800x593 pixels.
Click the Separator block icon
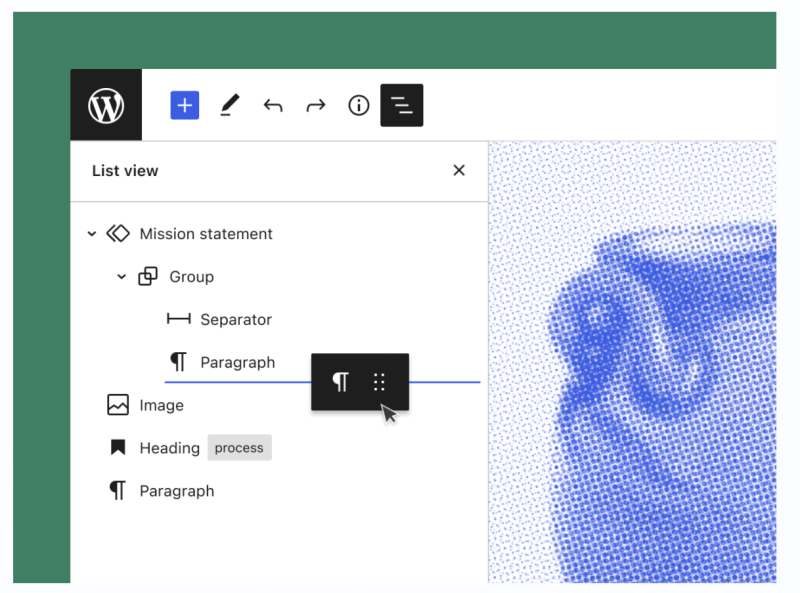click(x=180, y=319)
